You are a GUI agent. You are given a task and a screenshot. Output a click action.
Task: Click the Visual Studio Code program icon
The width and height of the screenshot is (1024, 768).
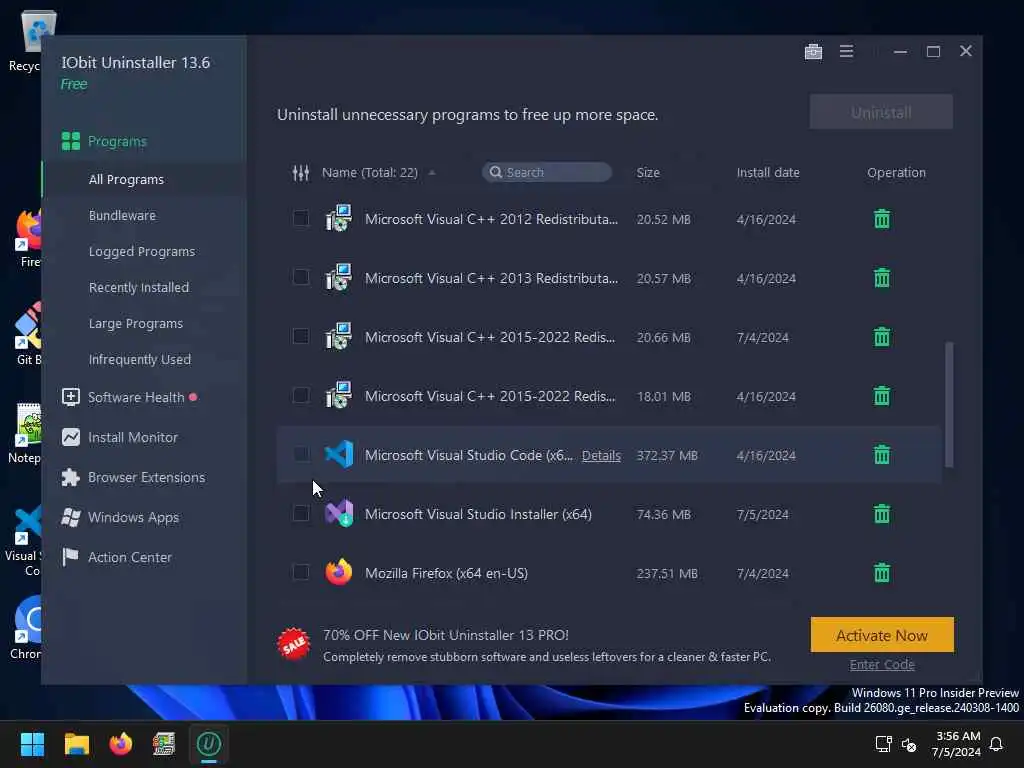tap(339, 455)
